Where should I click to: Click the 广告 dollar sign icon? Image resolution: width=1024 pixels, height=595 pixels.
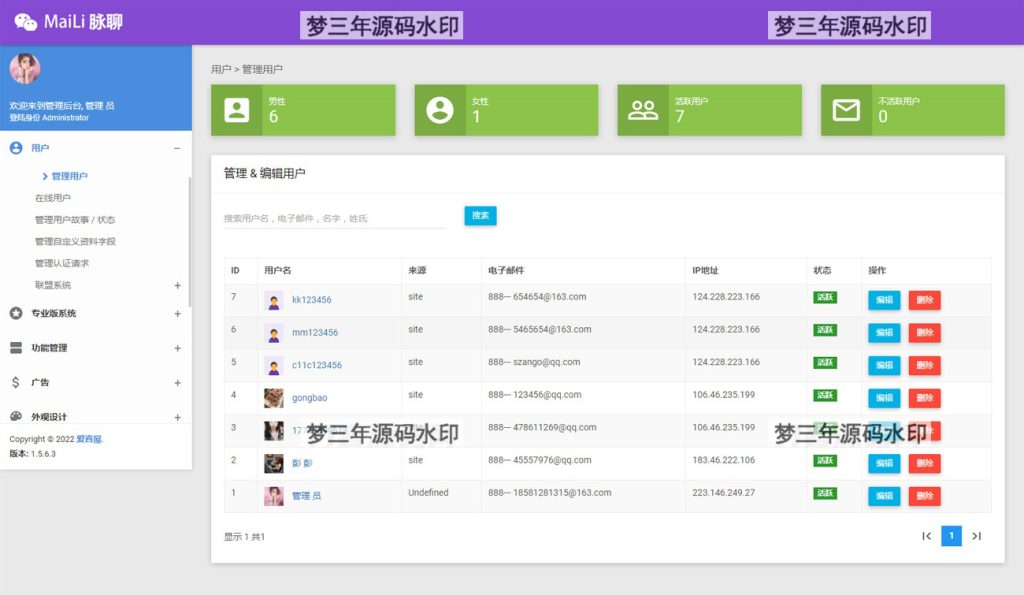click(16, 383)
